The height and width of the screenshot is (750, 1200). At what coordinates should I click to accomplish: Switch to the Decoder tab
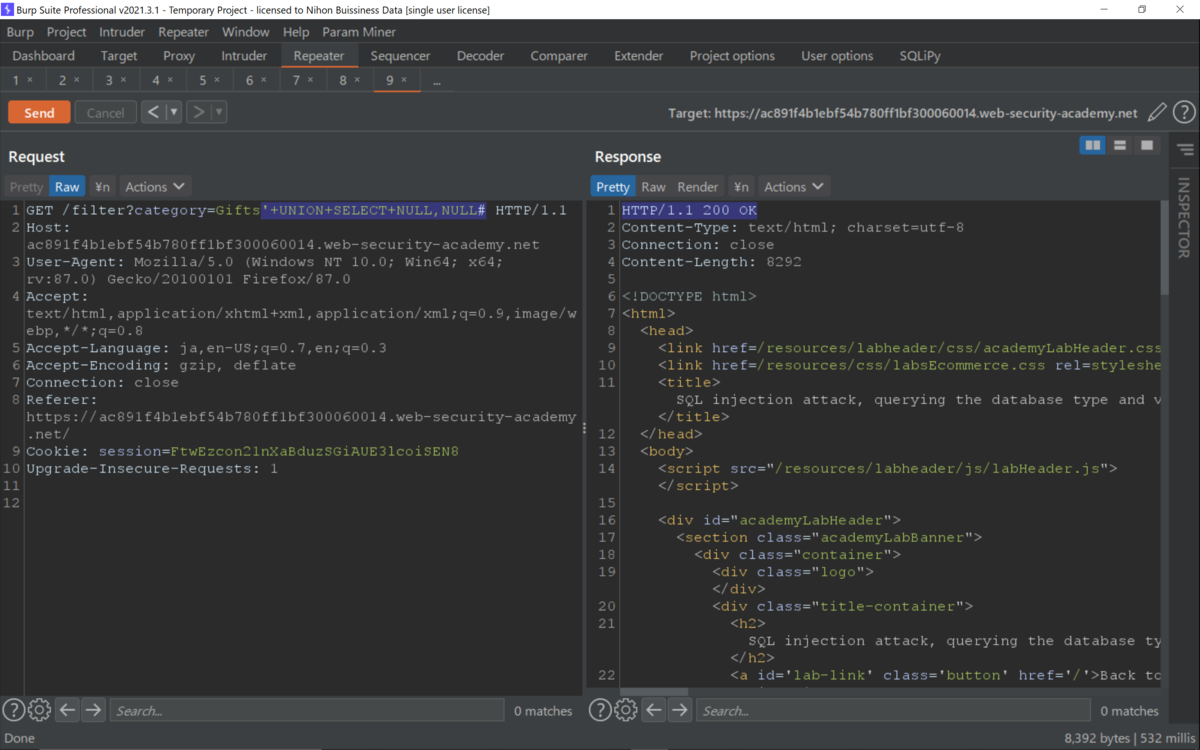coord(481,56)
